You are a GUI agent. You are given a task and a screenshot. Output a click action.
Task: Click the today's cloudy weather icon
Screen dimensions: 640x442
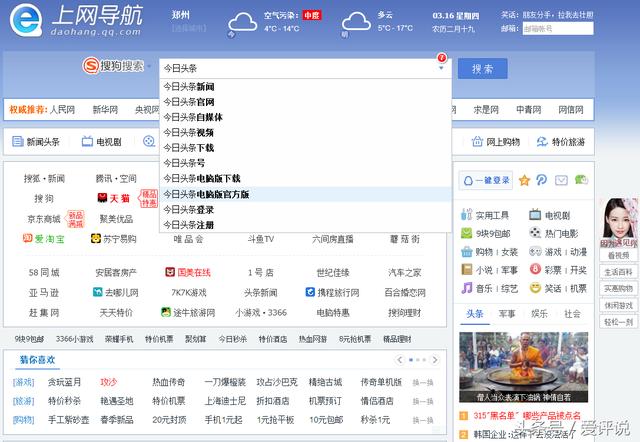coord(242,22)
